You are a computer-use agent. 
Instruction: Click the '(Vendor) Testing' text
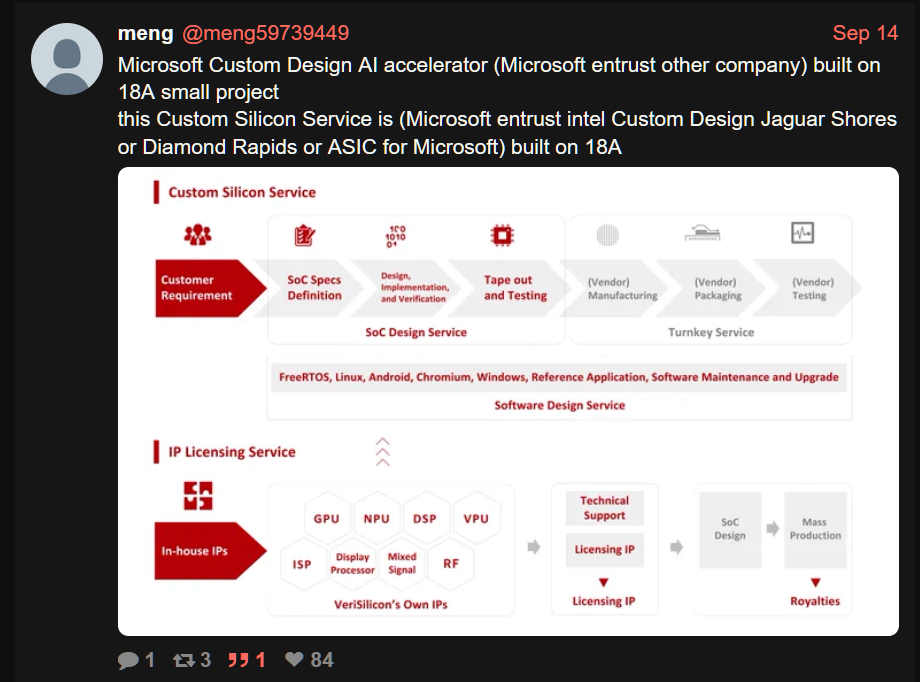pyautogui.click(x=813, y=289)
